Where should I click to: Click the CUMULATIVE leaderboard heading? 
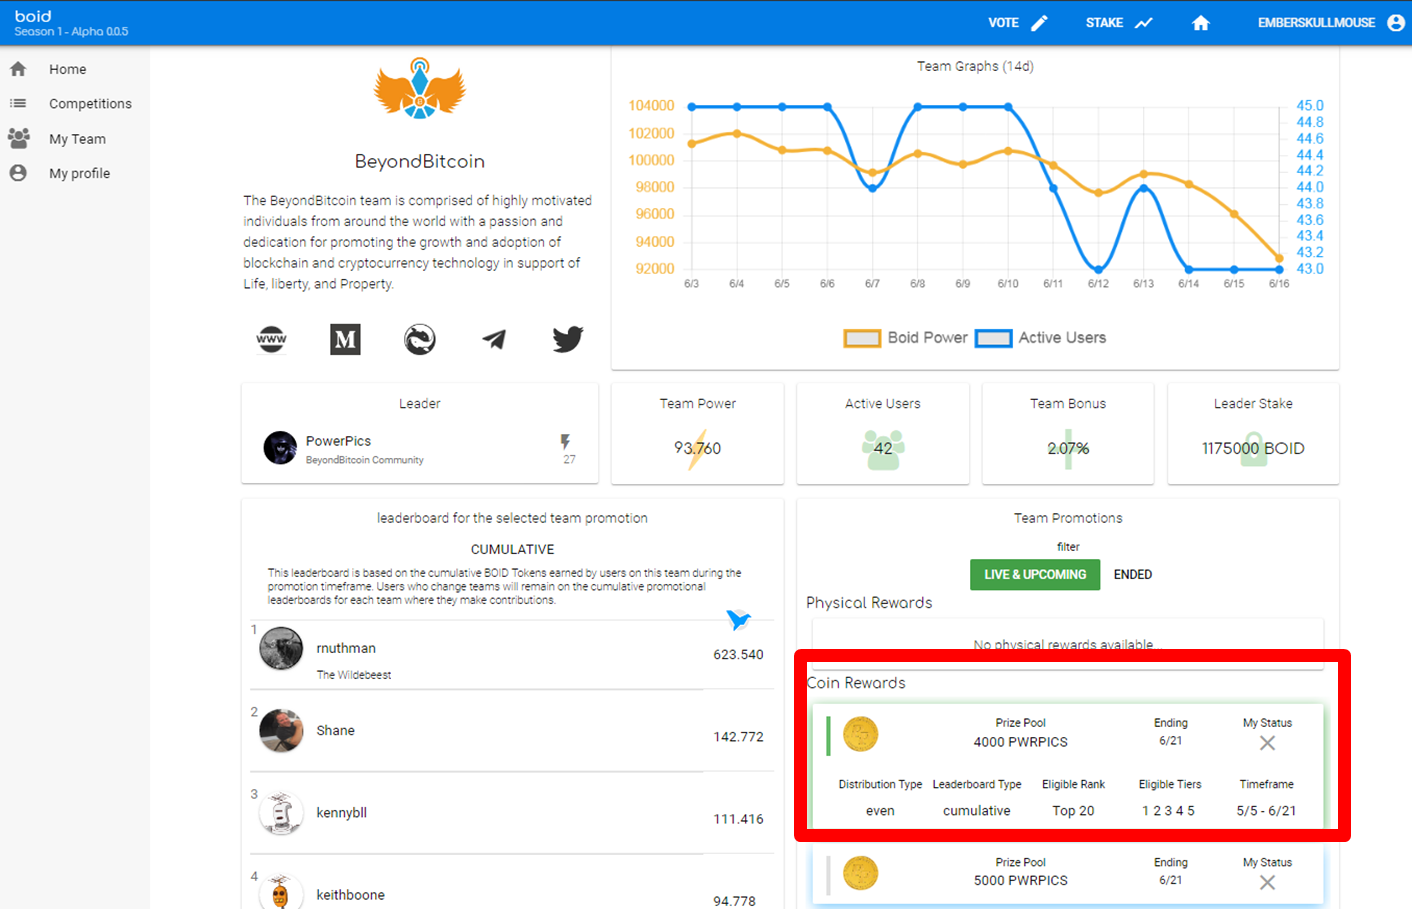click(512, 549)
